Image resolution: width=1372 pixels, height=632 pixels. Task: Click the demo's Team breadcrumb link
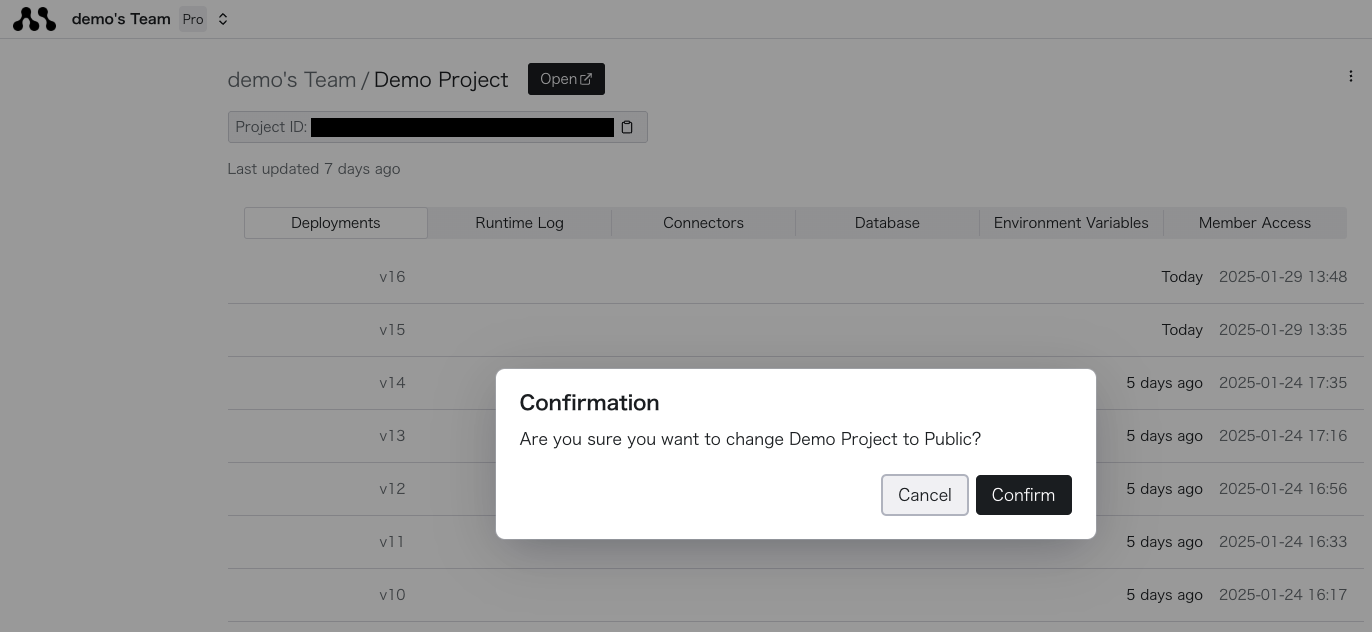(x=292, y=79)
